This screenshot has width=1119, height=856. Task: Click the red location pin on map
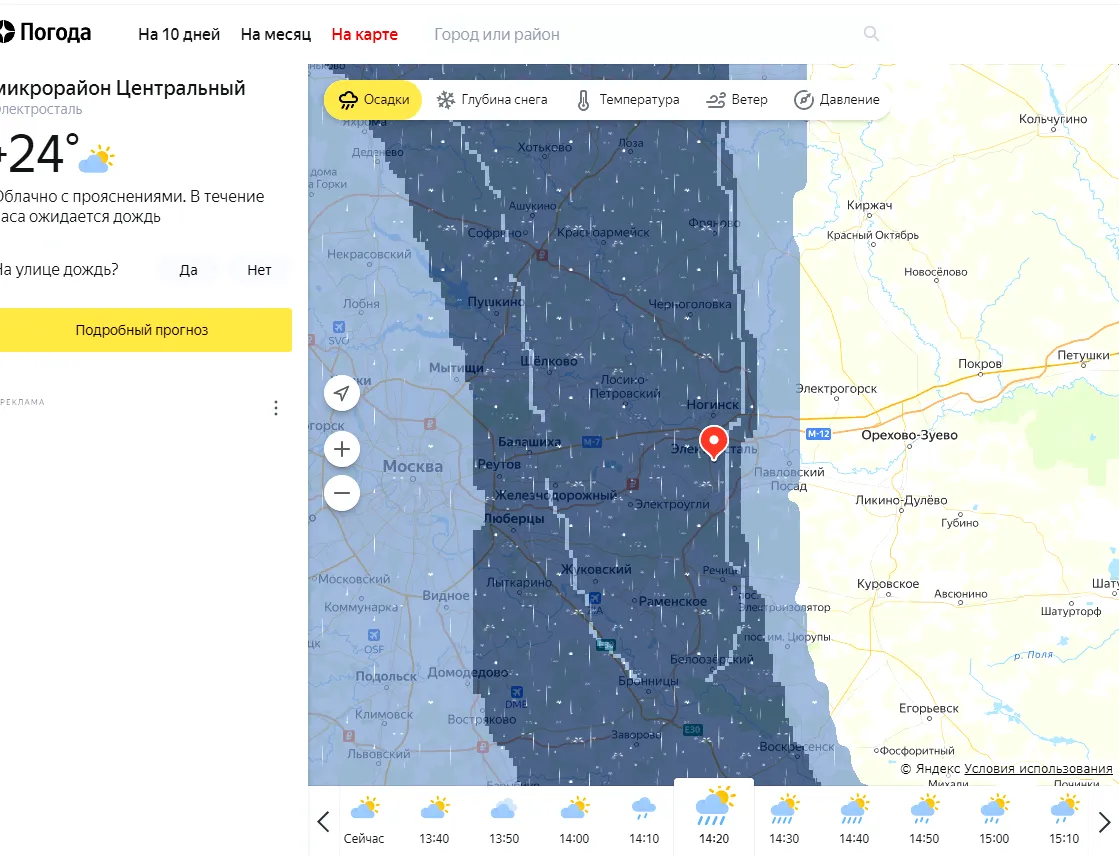pos(713,441)
